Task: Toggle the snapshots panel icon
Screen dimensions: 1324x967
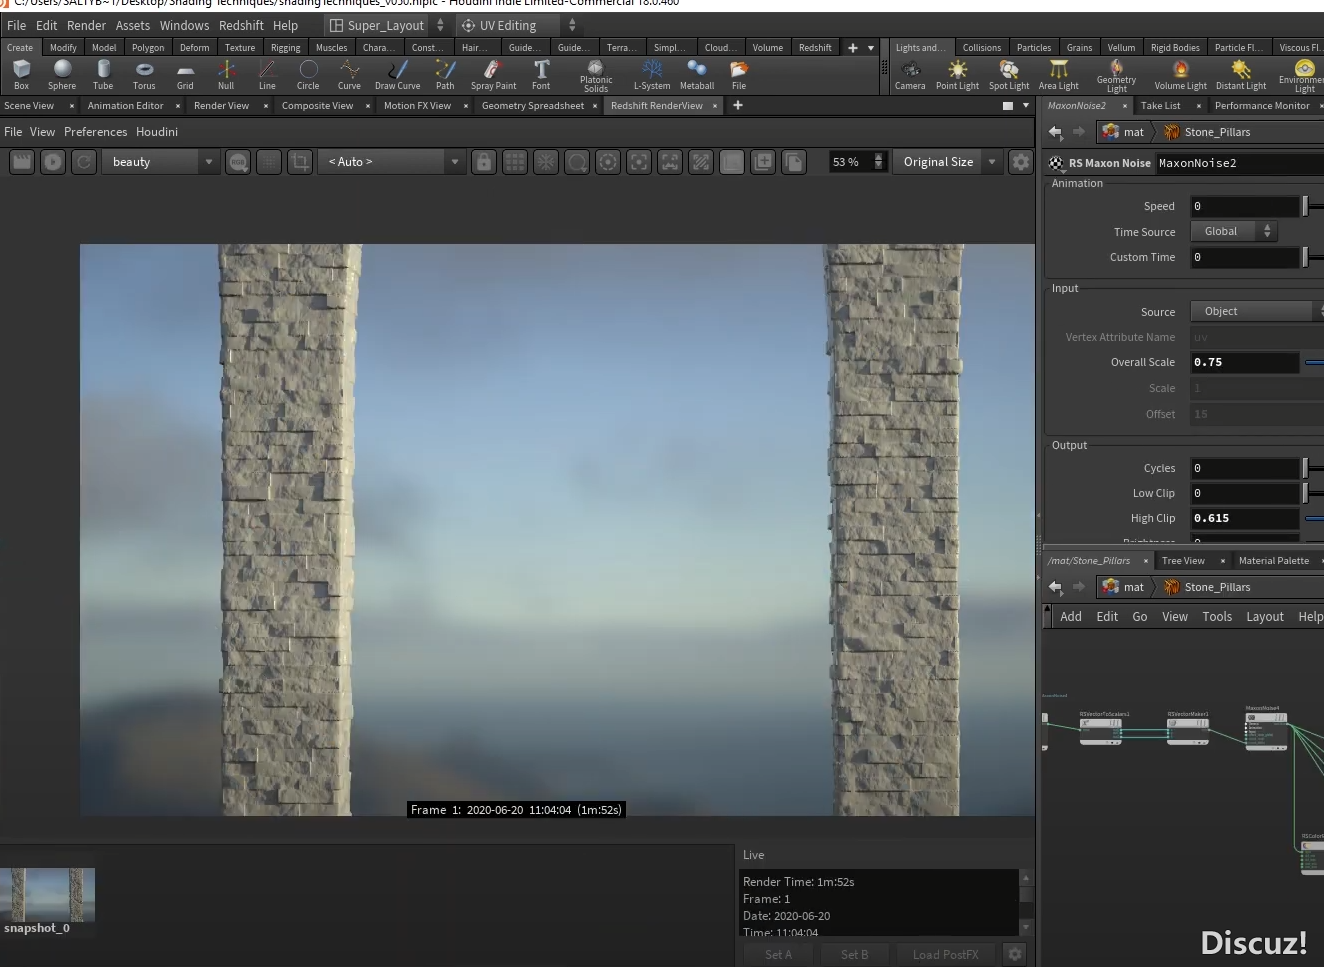Action: pos(794,162)
